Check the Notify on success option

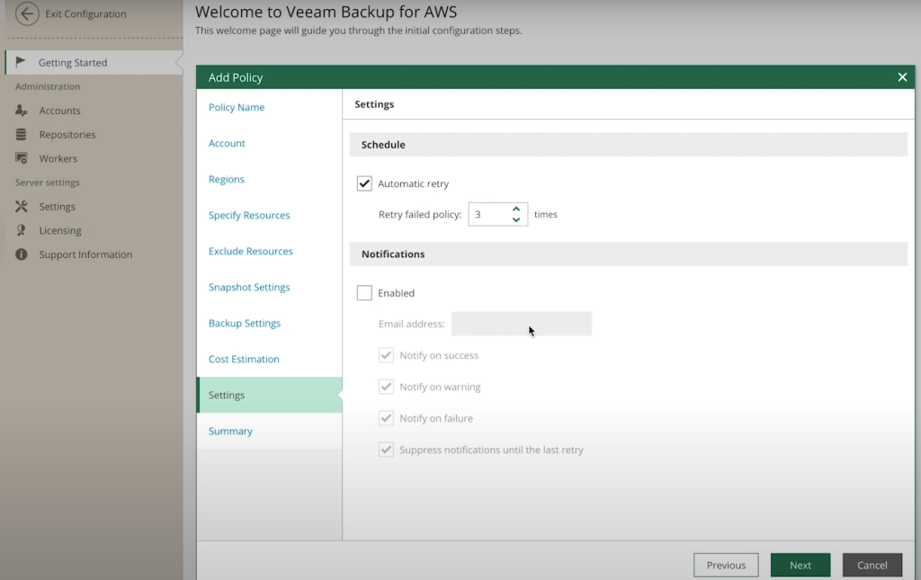[386, 355]
